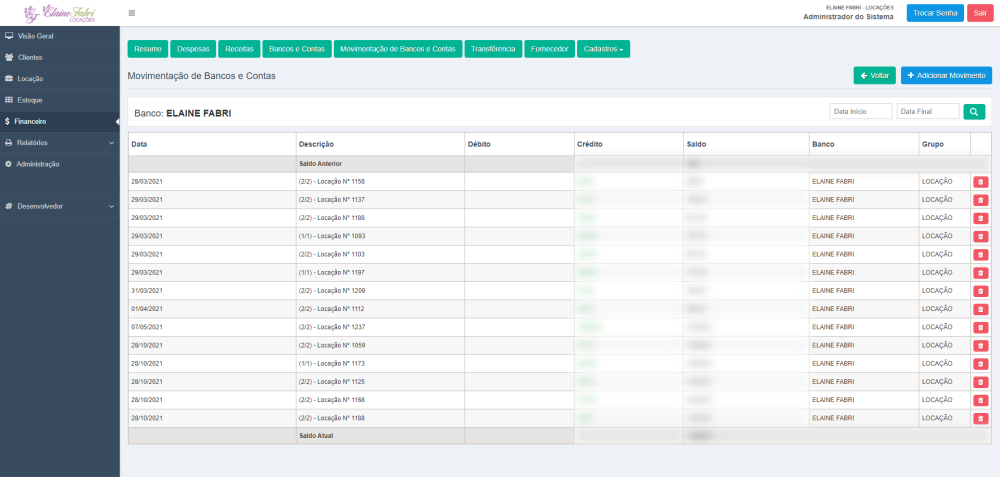Screen dimensions: 1000x478
Task: Delete the Locação Nº 1158 row
Action: click(x=980, y=182)
